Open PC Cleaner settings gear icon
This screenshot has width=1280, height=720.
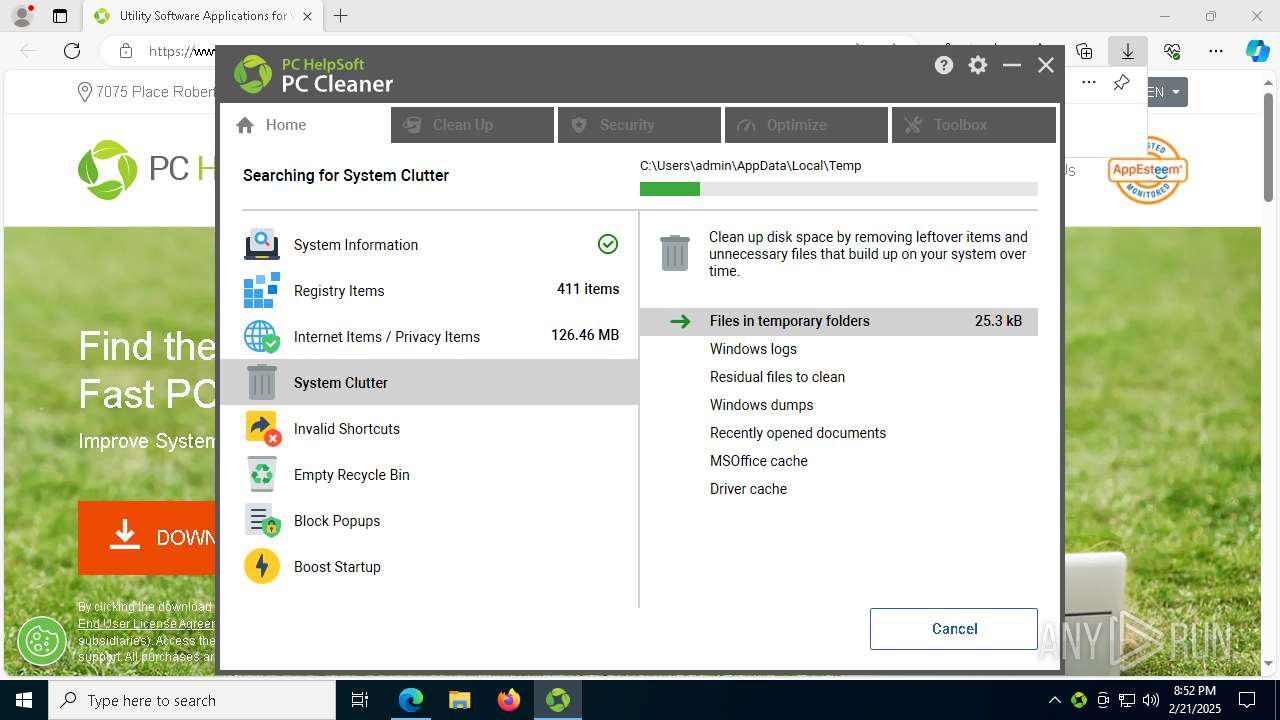click(978, 65)
